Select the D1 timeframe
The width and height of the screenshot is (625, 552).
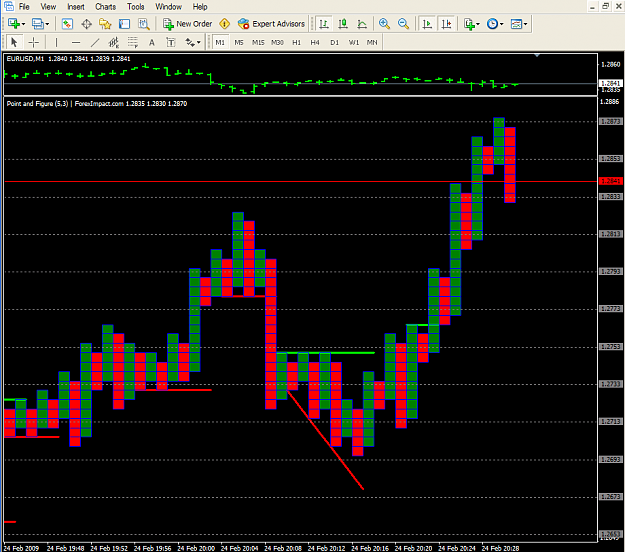(334, 42)
